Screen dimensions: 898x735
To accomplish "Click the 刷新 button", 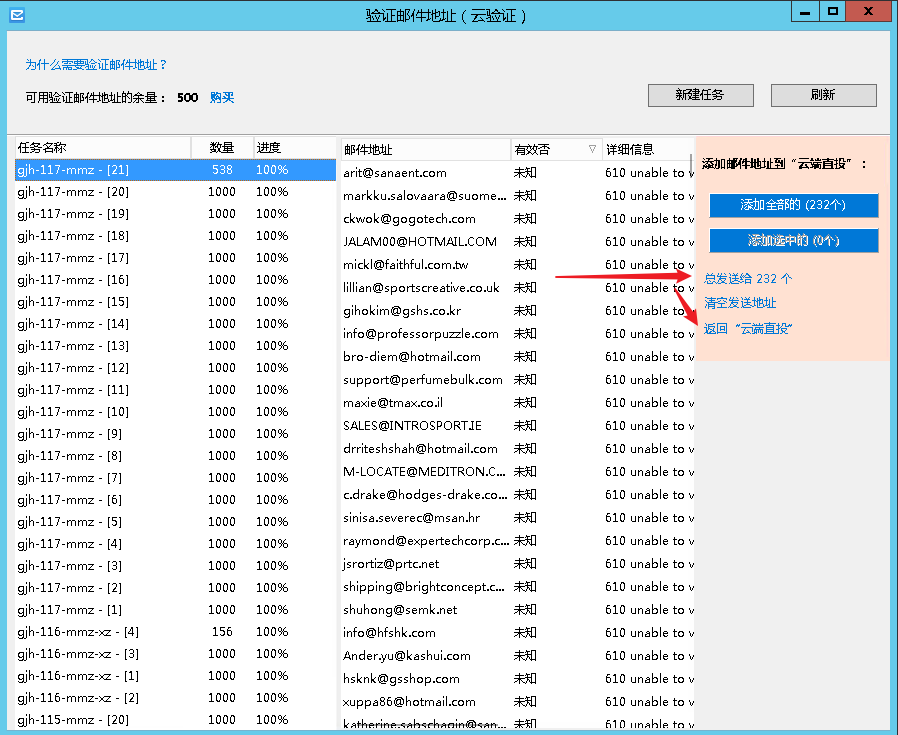I will click(x=824, y=95).
